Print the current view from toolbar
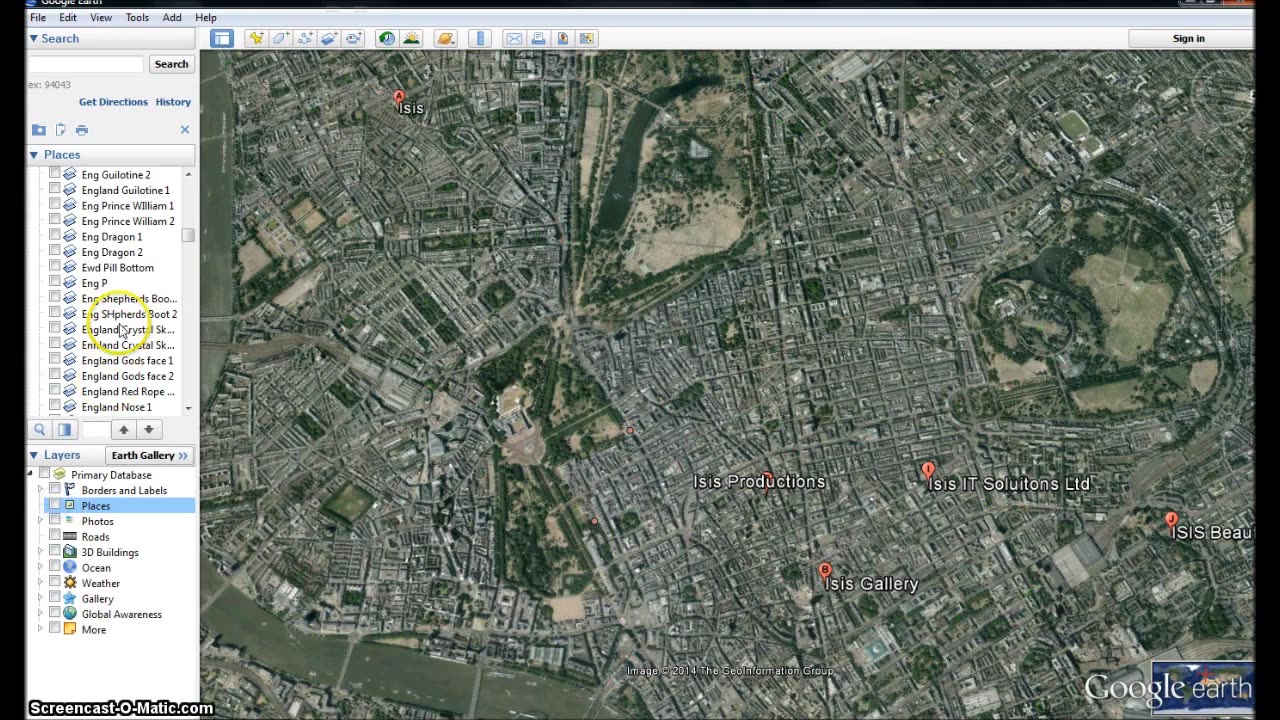This screenshot has height=720, width=1280. [538, 38]
